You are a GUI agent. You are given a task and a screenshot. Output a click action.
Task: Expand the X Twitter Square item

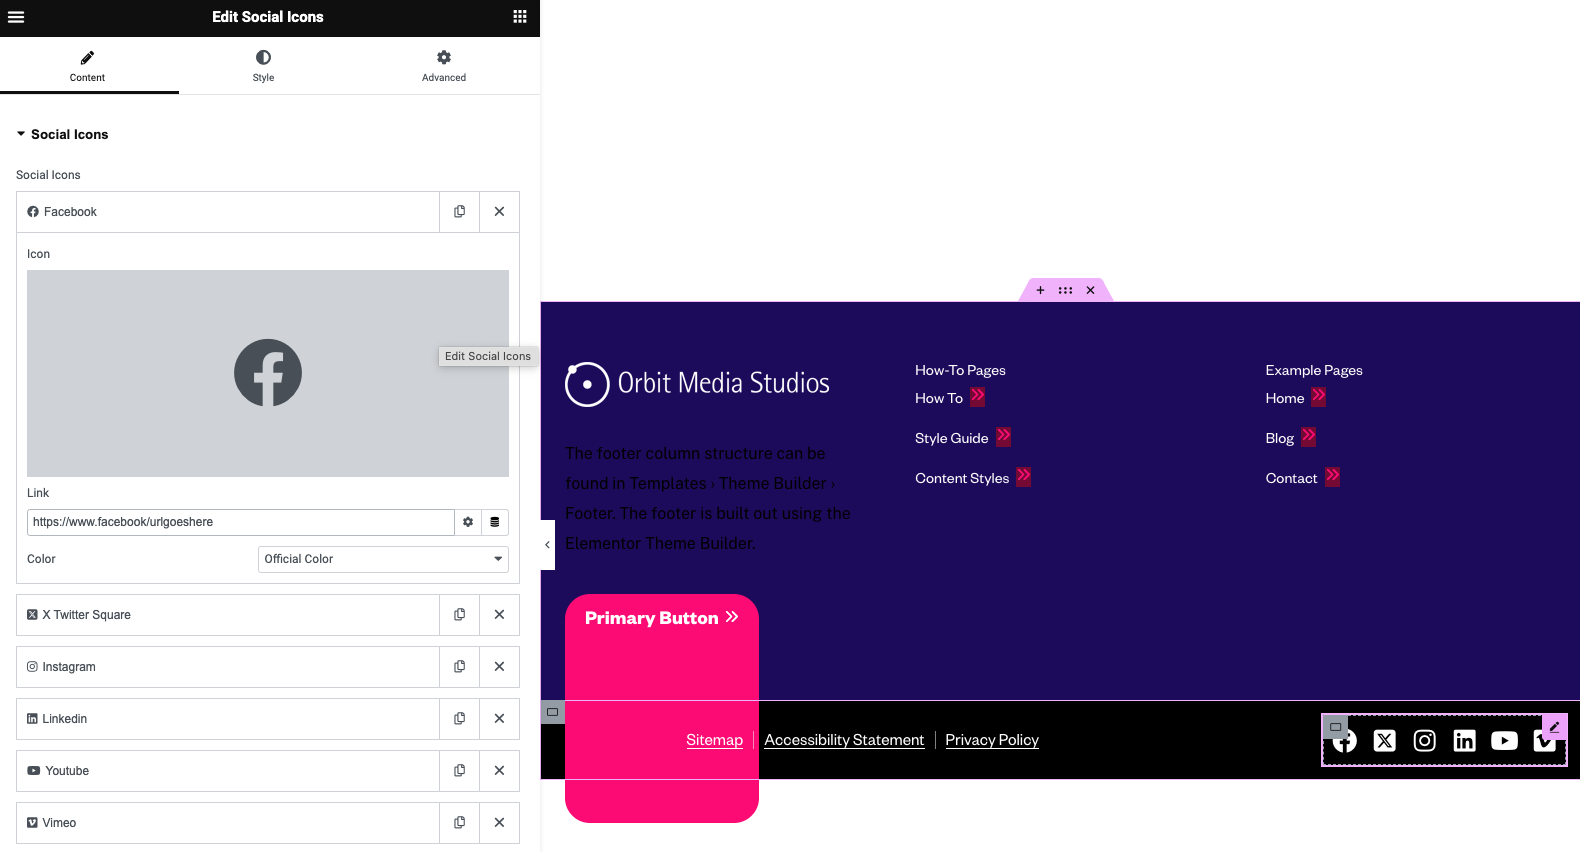tap(228, 615)
